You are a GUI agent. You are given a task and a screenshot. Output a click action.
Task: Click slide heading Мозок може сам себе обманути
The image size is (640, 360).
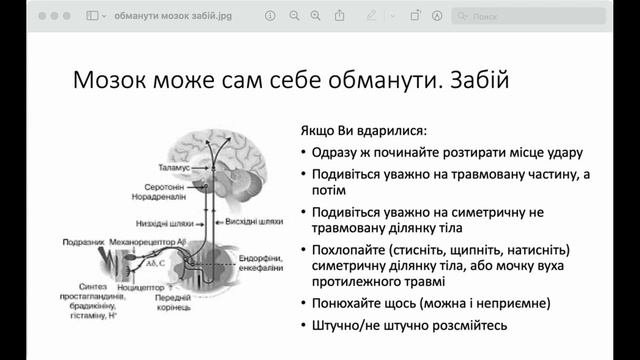click(x=258, y=80)
